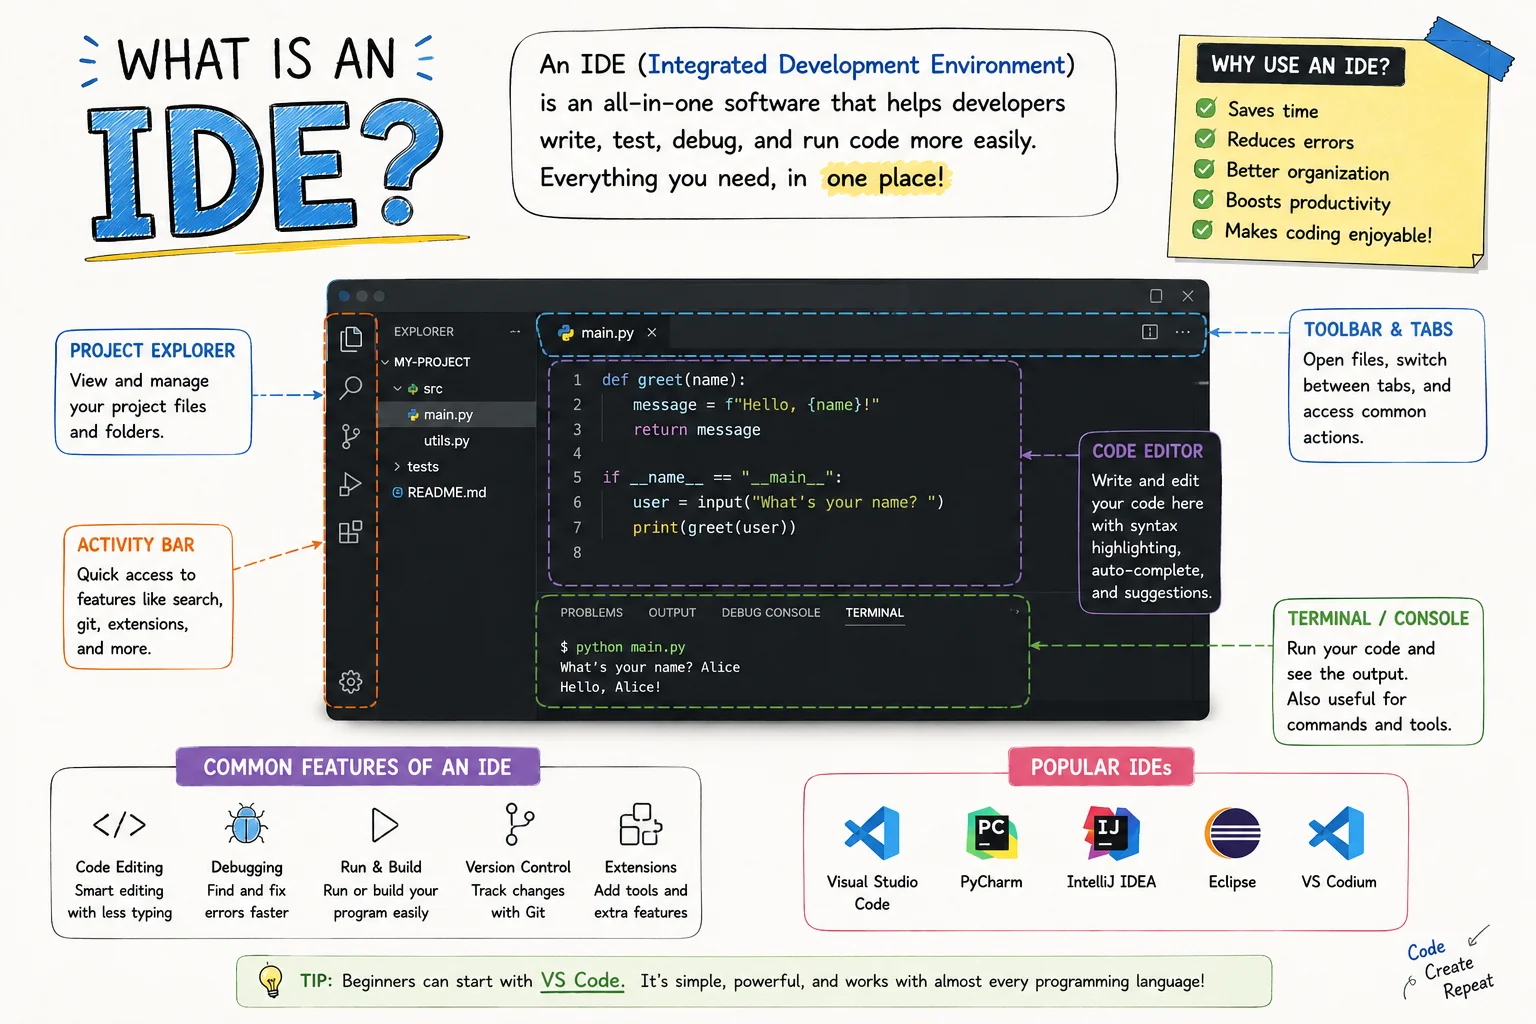This screenshot has width=1536, height=1024.
Task: Switch to the OUTPUT panel tab
Action: pos(672,613)
